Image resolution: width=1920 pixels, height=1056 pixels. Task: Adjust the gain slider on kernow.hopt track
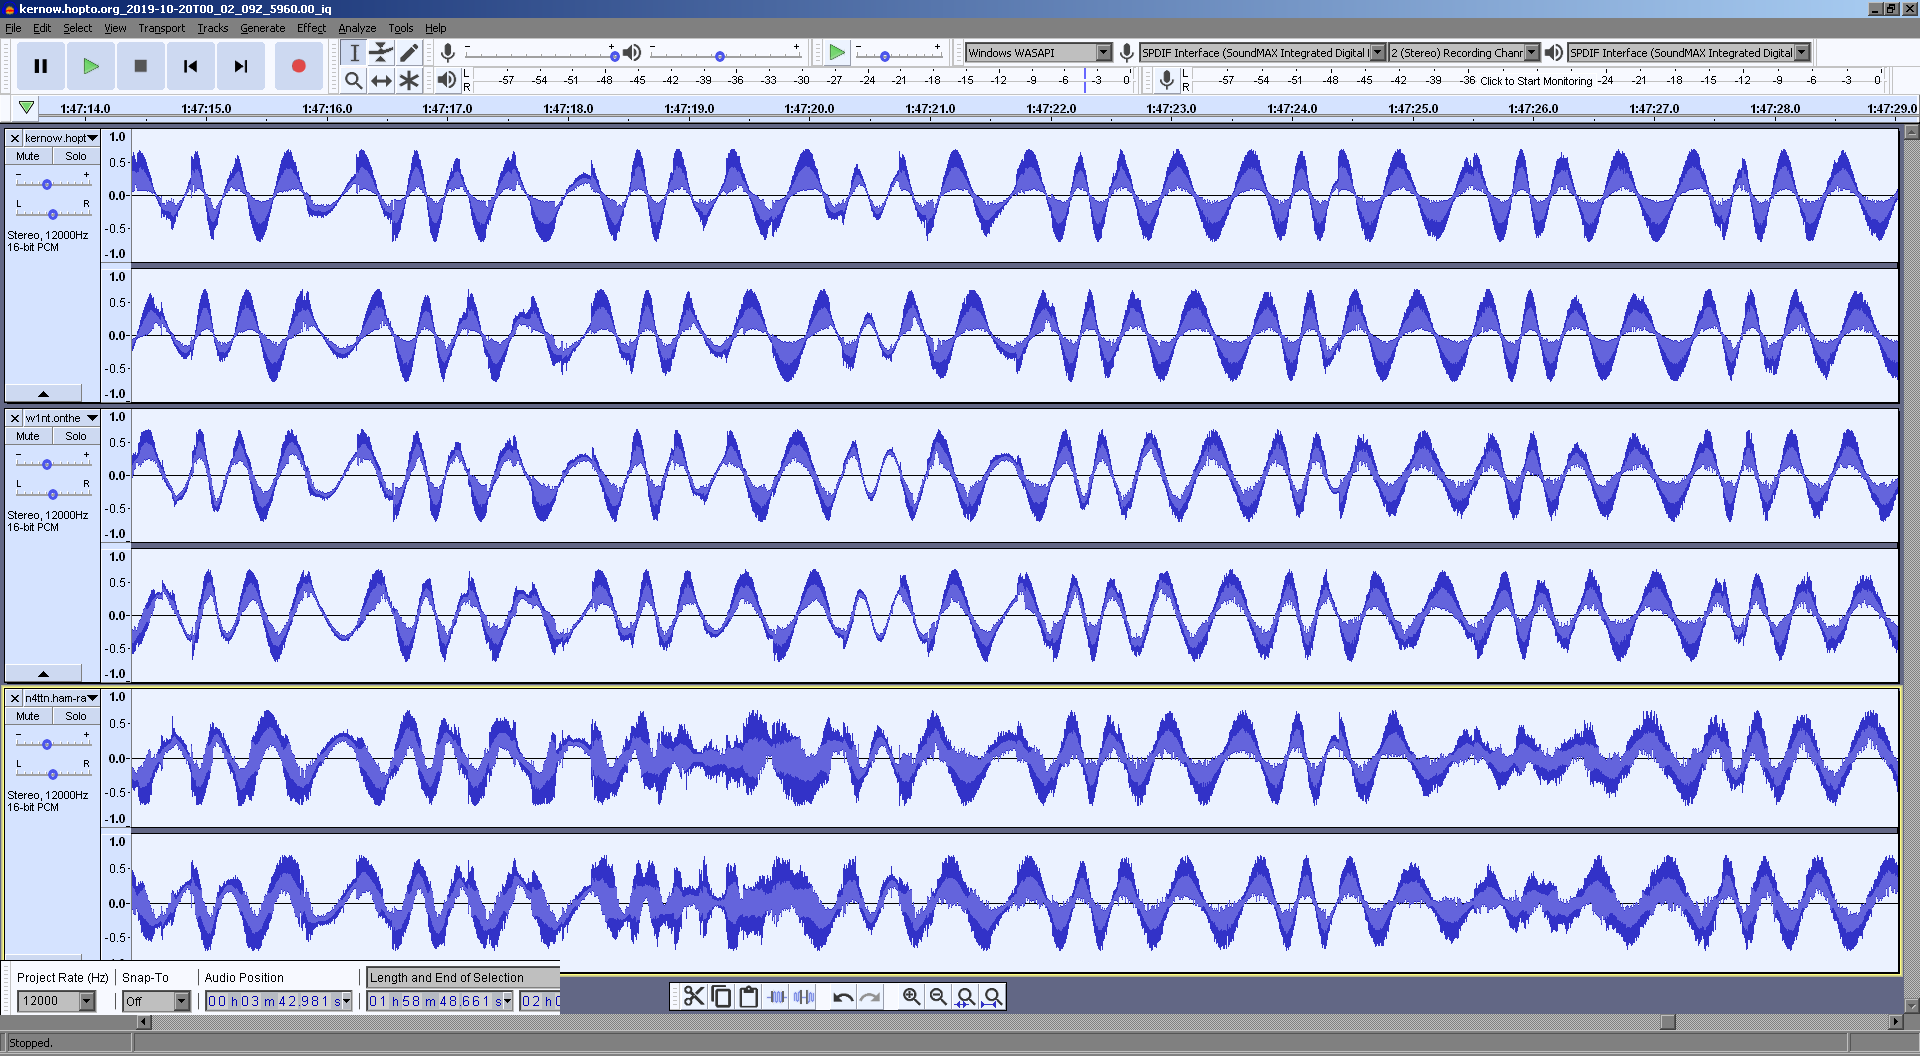[47, 184]
